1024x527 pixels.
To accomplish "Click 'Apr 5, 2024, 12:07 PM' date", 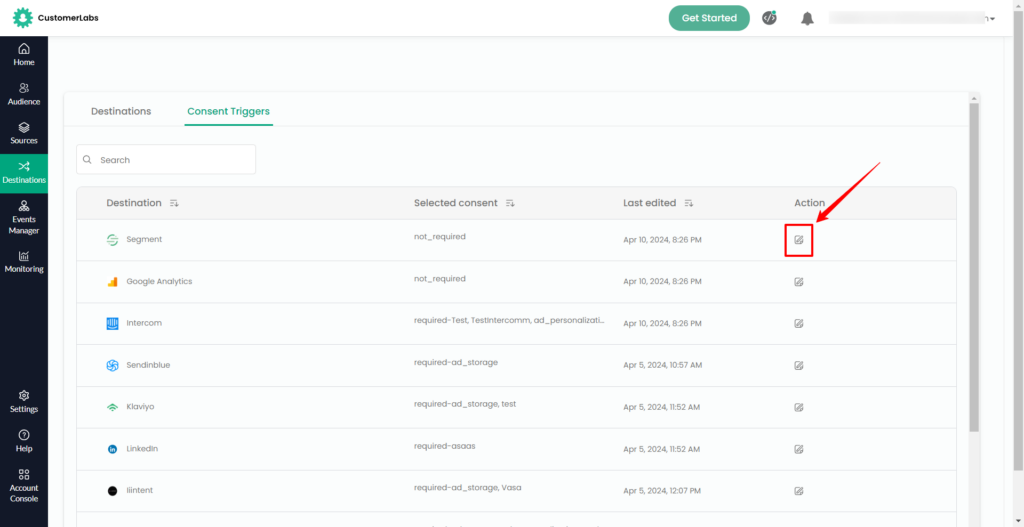I will pos(662,490).
